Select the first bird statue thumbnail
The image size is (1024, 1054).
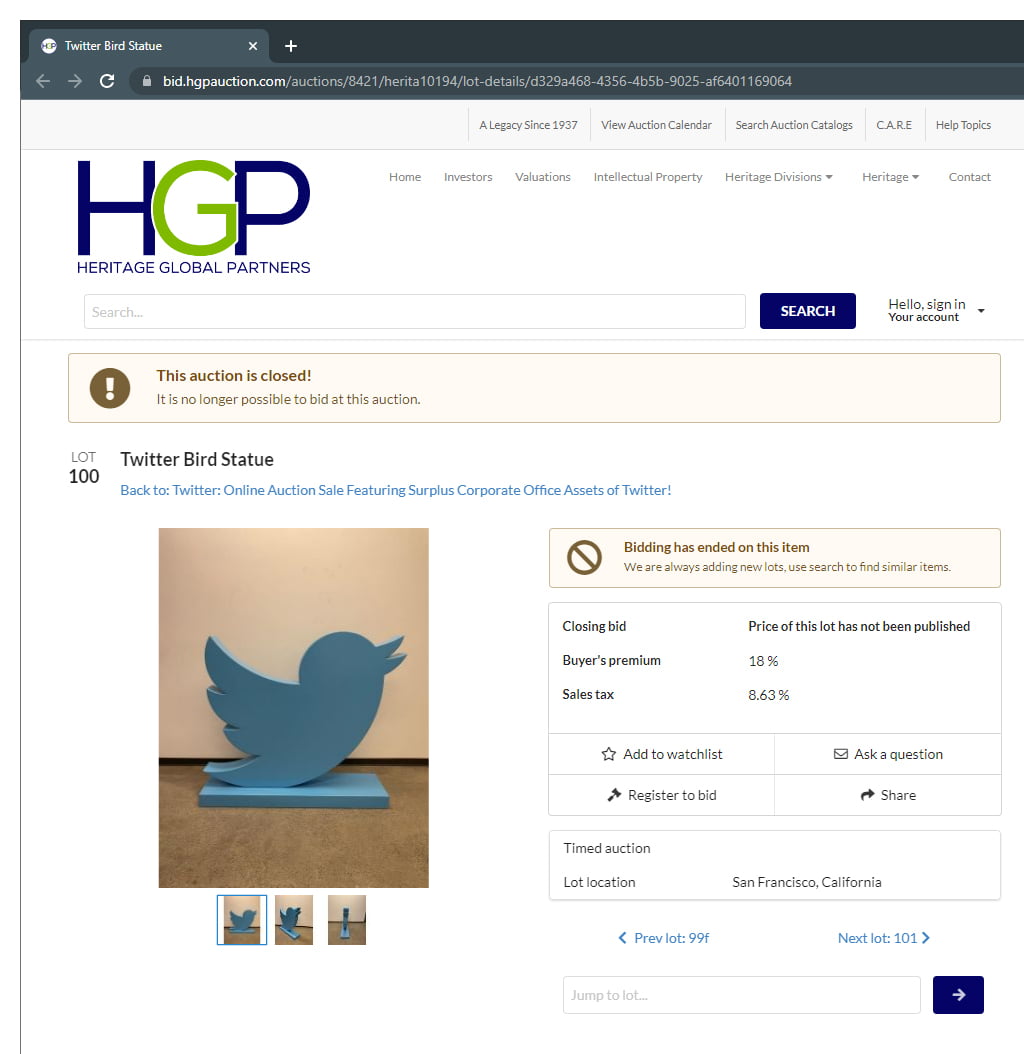242,920
